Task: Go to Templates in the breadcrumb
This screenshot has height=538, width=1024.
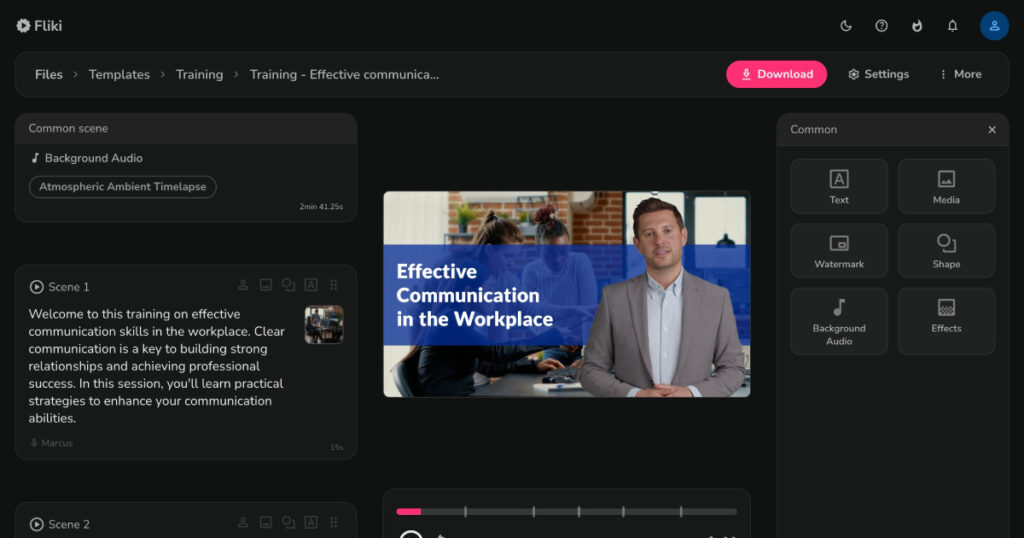Action: point(119,74)
